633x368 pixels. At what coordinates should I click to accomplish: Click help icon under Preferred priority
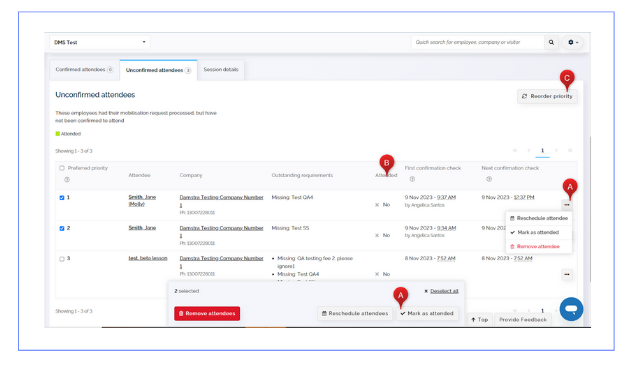click(67, 180)
